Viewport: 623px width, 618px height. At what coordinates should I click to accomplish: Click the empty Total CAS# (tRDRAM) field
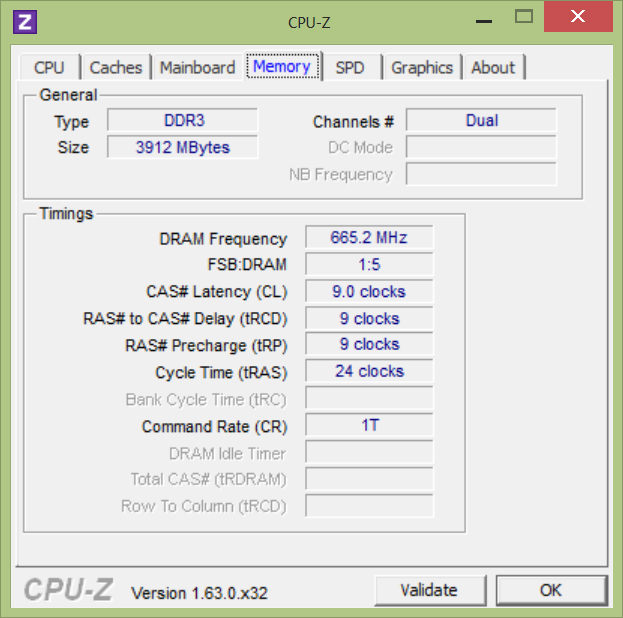coord(369,479)
